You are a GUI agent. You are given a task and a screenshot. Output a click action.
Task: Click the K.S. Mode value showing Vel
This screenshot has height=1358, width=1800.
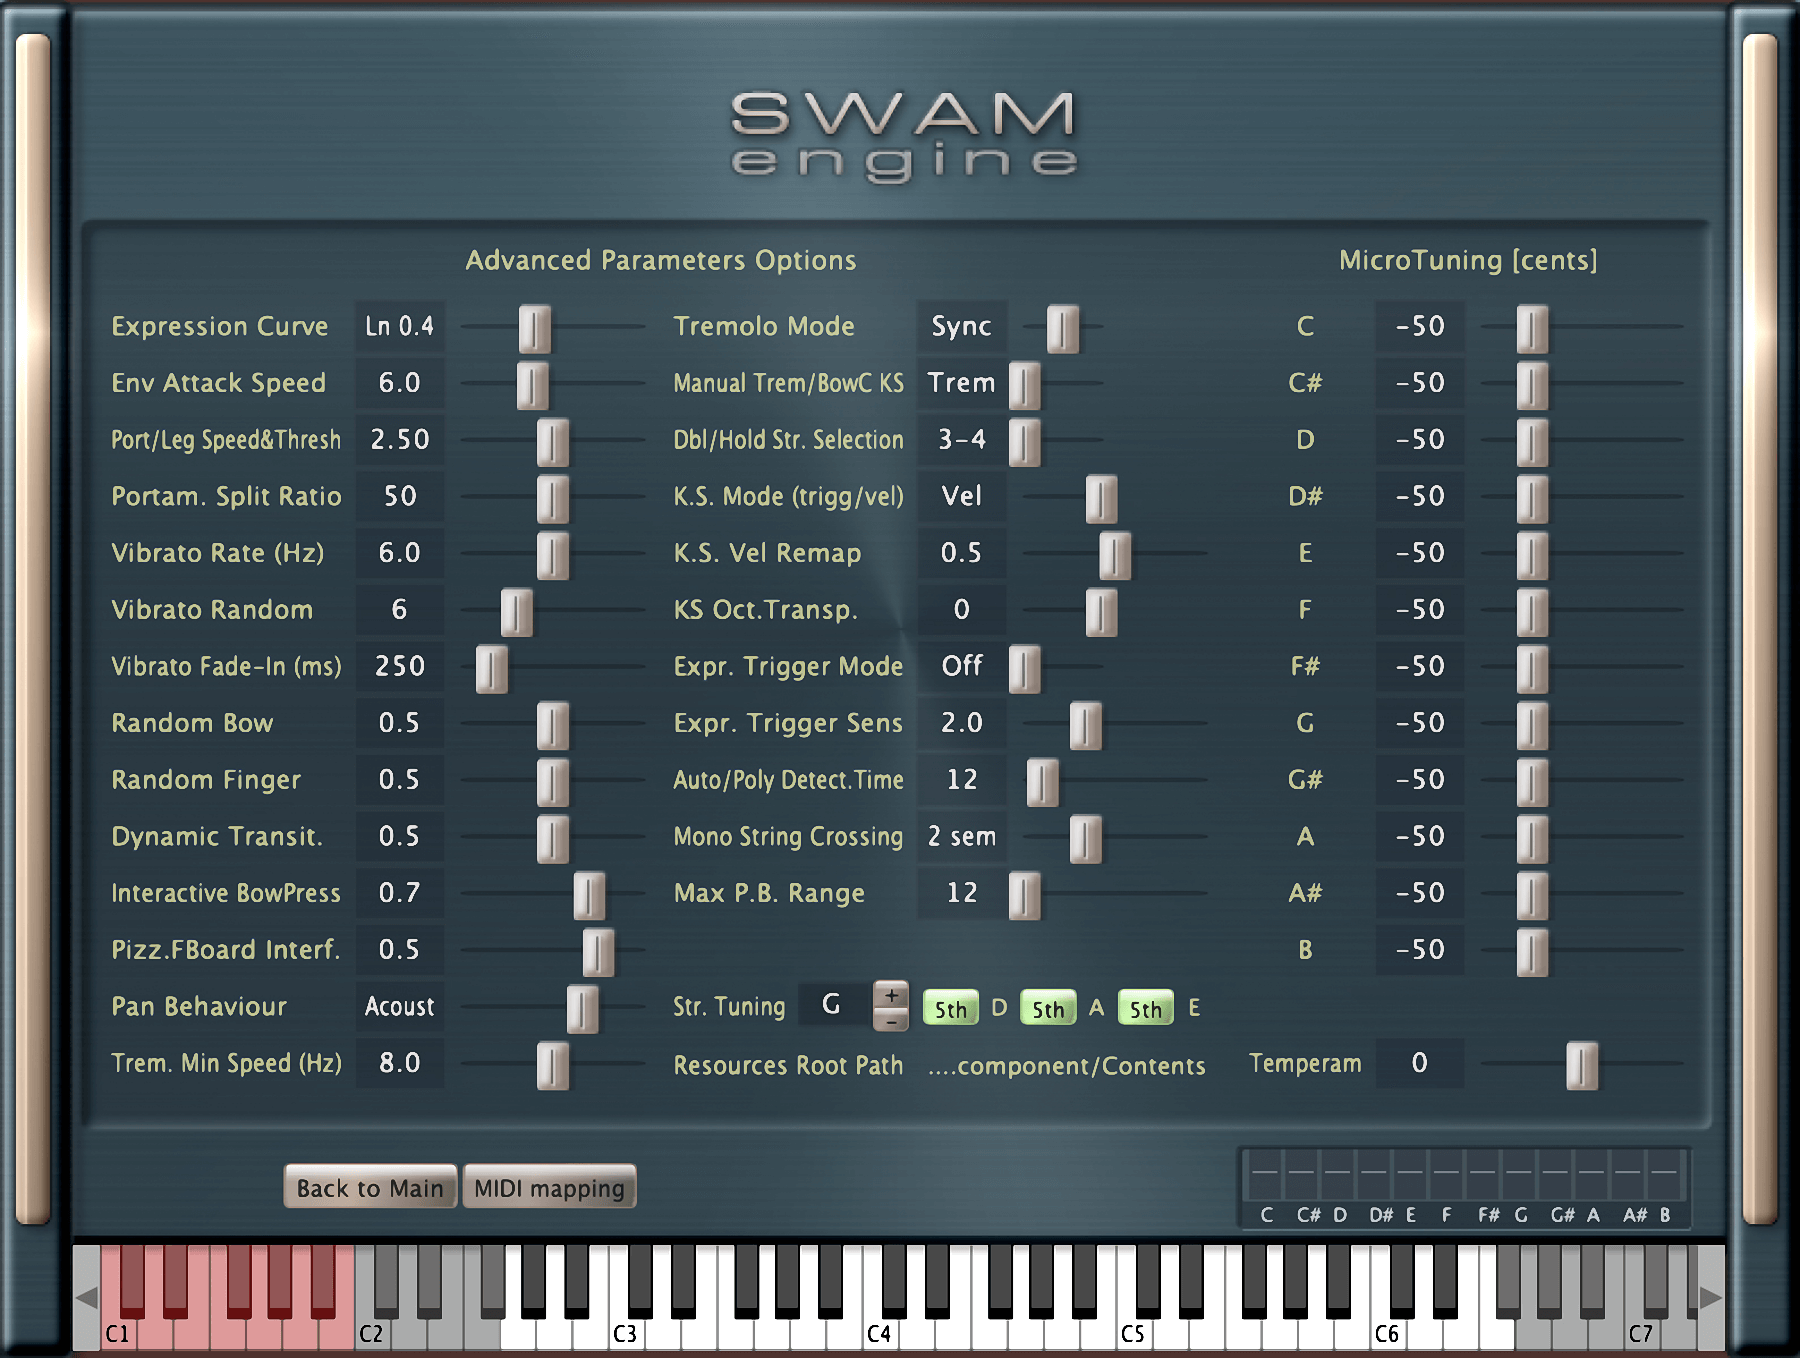pyautogui.click(x=961, y=496)
